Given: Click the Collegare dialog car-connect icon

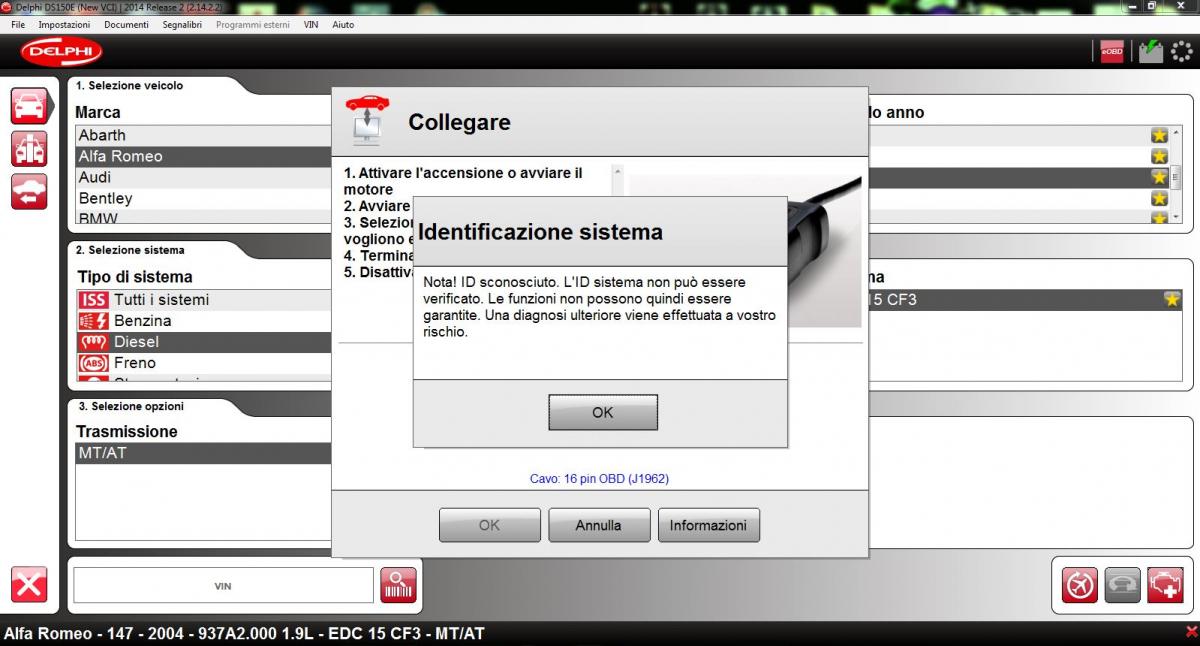Looking at the screenshot, I should point(367,120).
